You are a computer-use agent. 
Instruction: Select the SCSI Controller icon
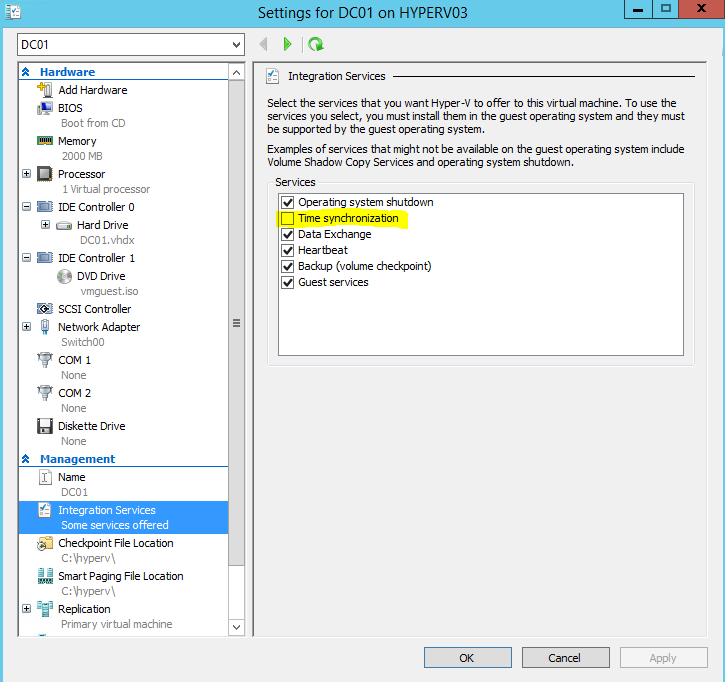pyautogui.click(x=45, y=309)
